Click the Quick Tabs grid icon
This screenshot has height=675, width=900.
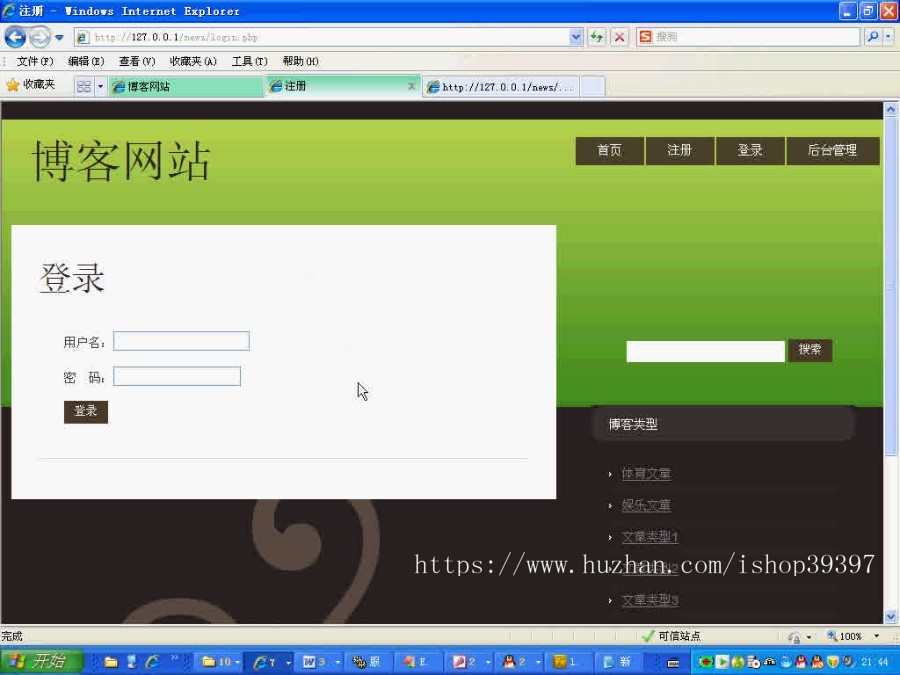[84, 87]
